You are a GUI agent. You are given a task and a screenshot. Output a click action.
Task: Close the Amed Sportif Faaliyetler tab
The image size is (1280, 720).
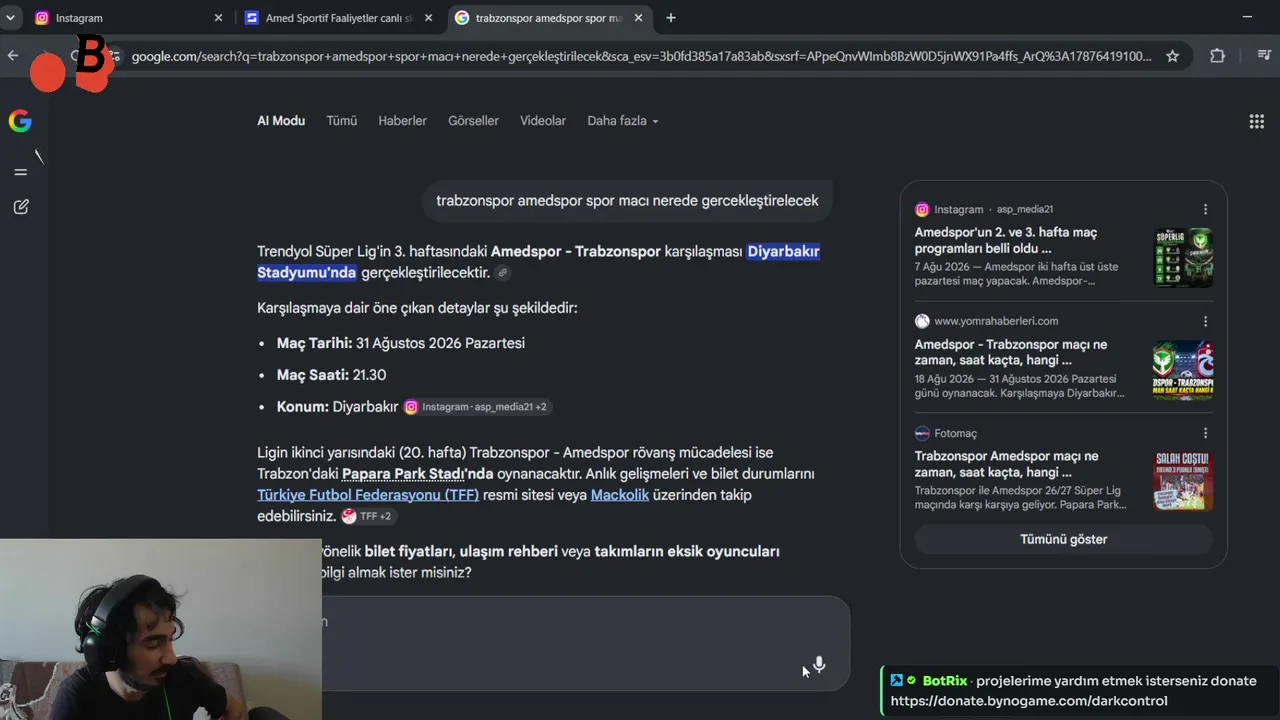(x=429, y=18)
